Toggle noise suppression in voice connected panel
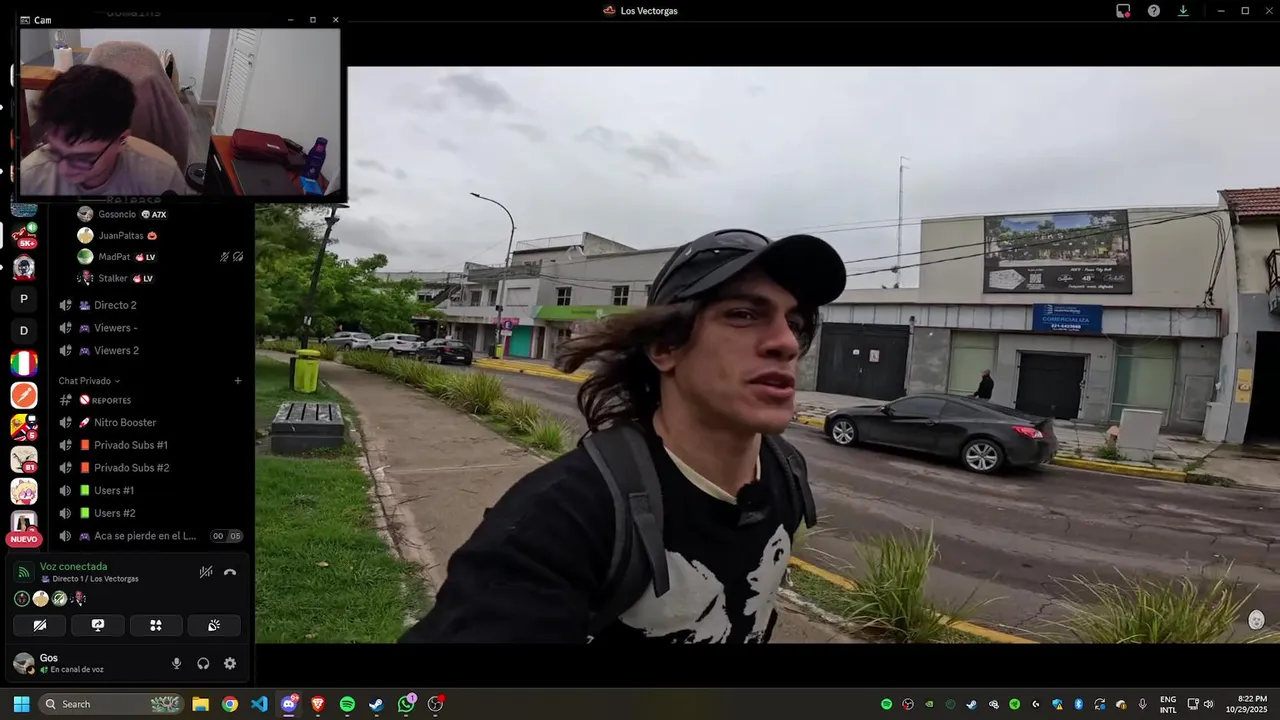1280x720 pixels. tap(205, 572)
